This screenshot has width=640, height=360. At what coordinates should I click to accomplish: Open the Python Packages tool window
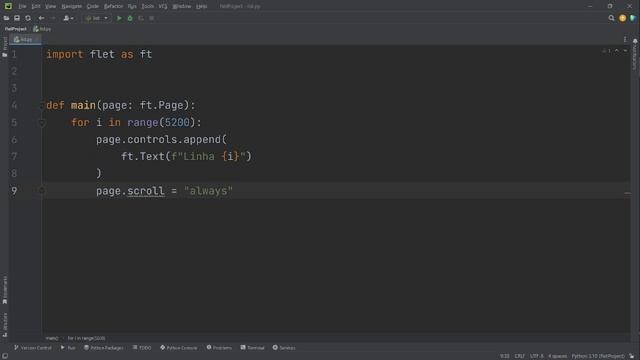[104, 348]
